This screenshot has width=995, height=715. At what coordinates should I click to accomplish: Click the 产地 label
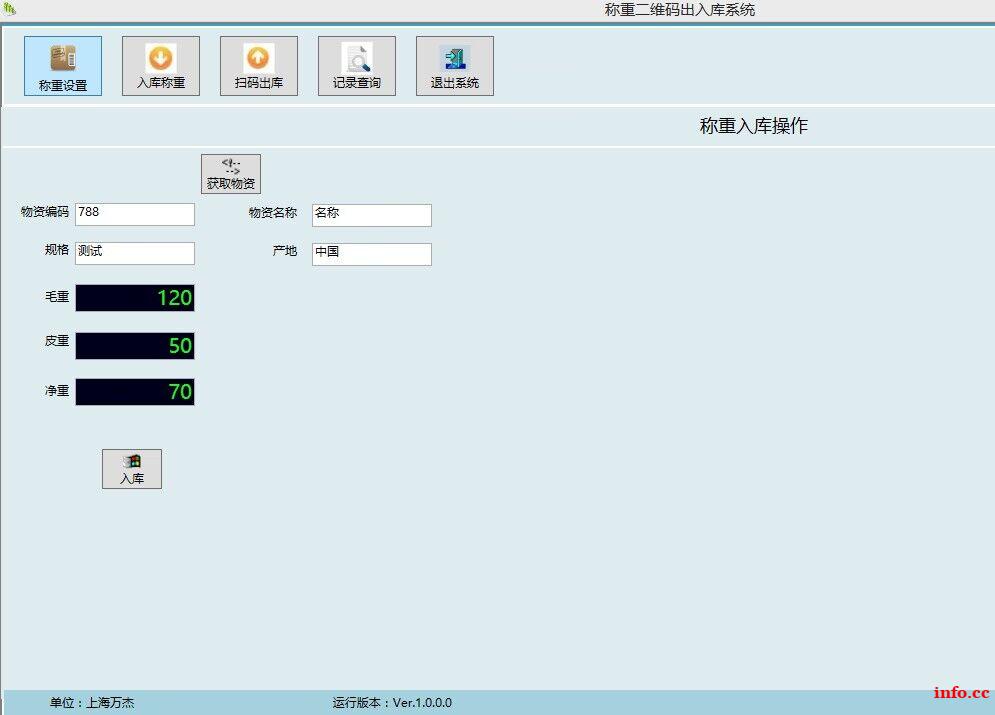coord(285,251)
